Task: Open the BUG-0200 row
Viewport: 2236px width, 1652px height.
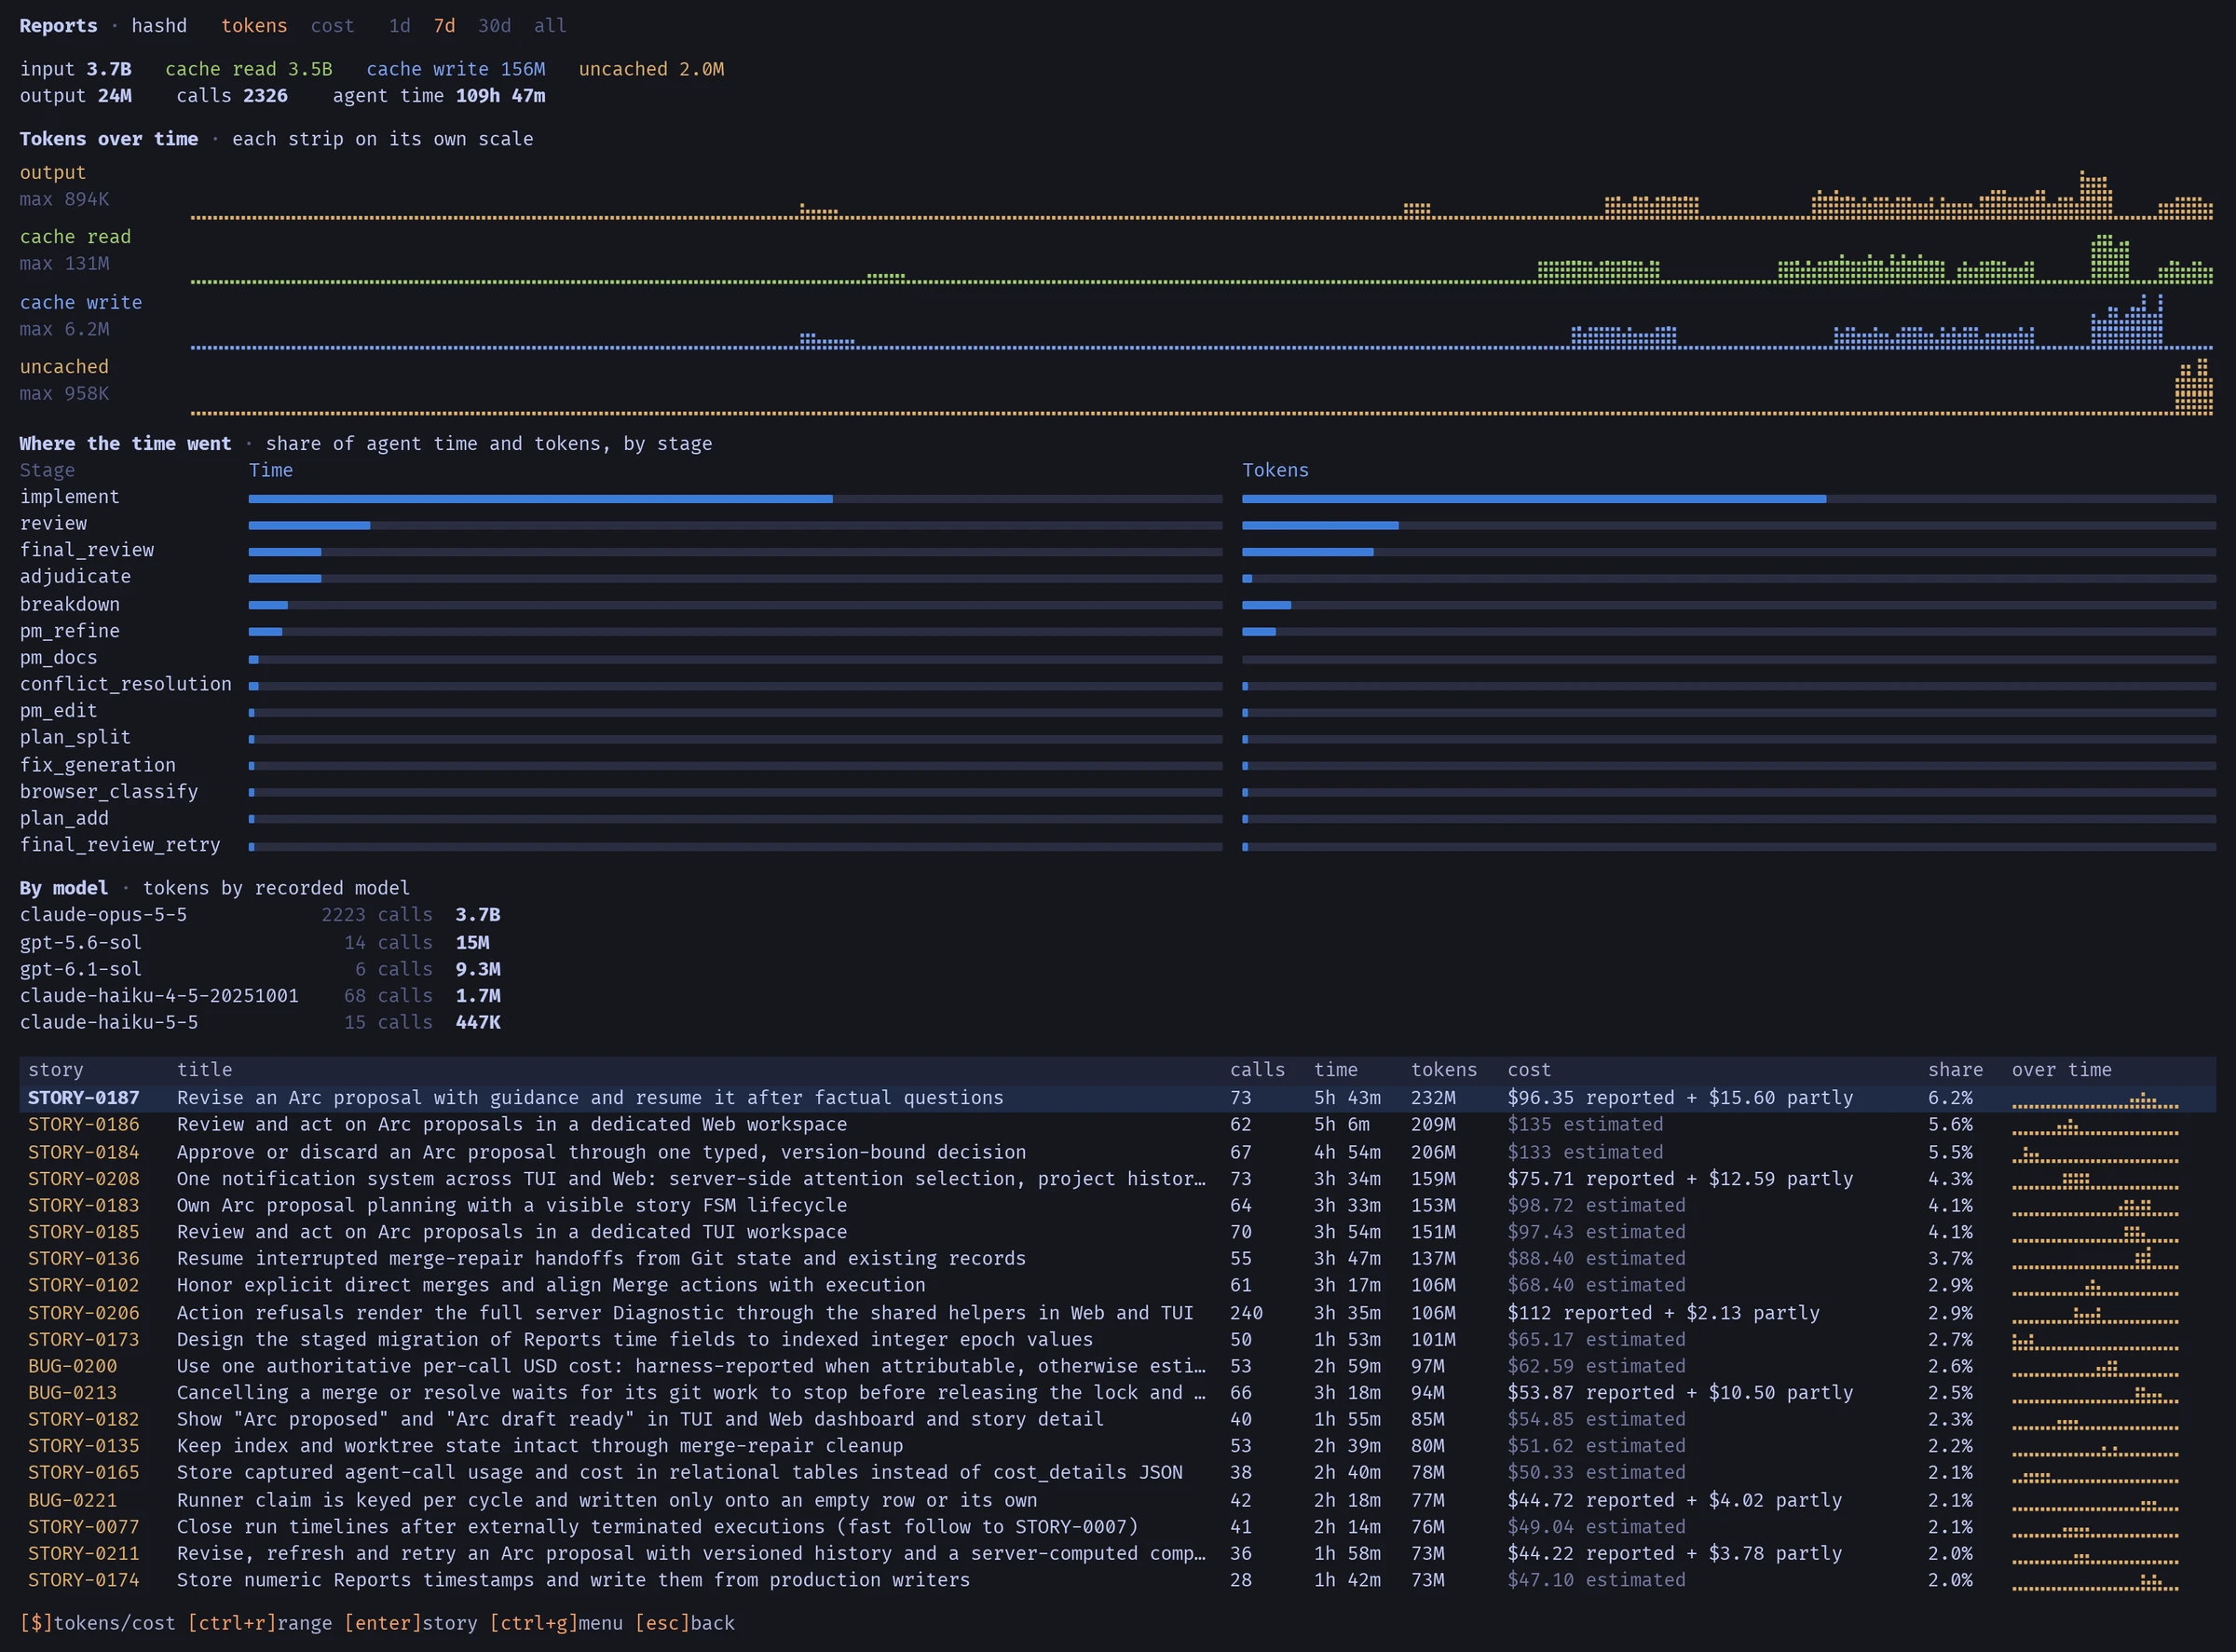Action: [1117, 1366]
